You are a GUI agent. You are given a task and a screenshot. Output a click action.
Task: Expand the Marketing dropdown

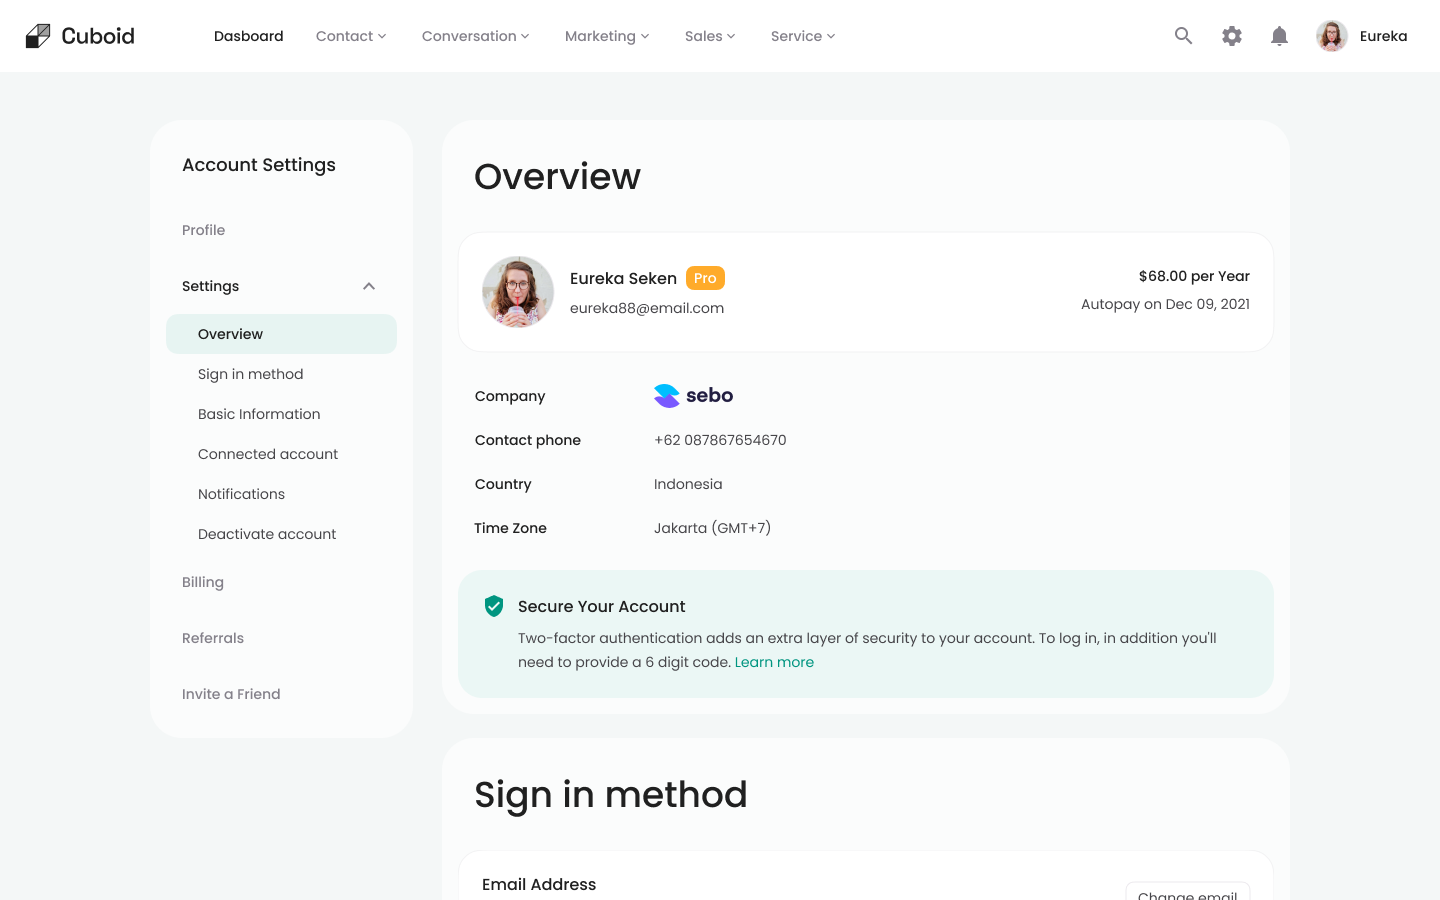[x=607, y=36]
